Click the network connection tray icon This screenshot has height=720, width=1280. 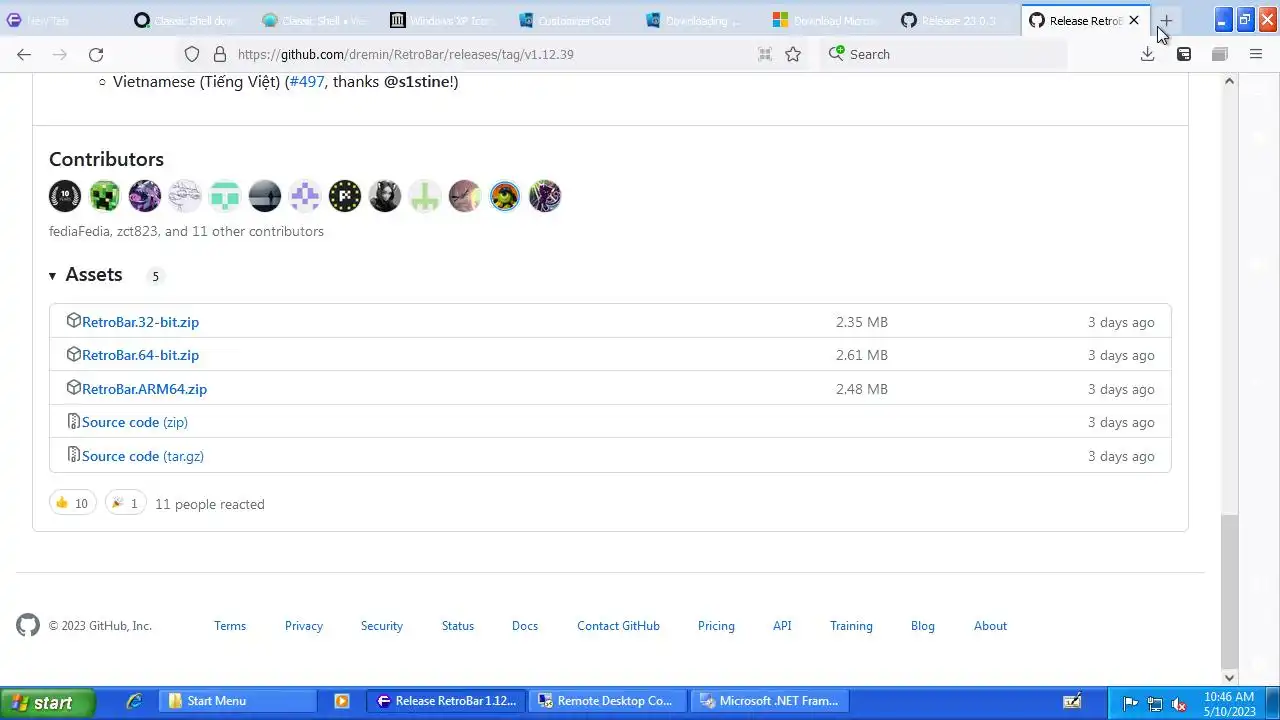pos(1155,703)
